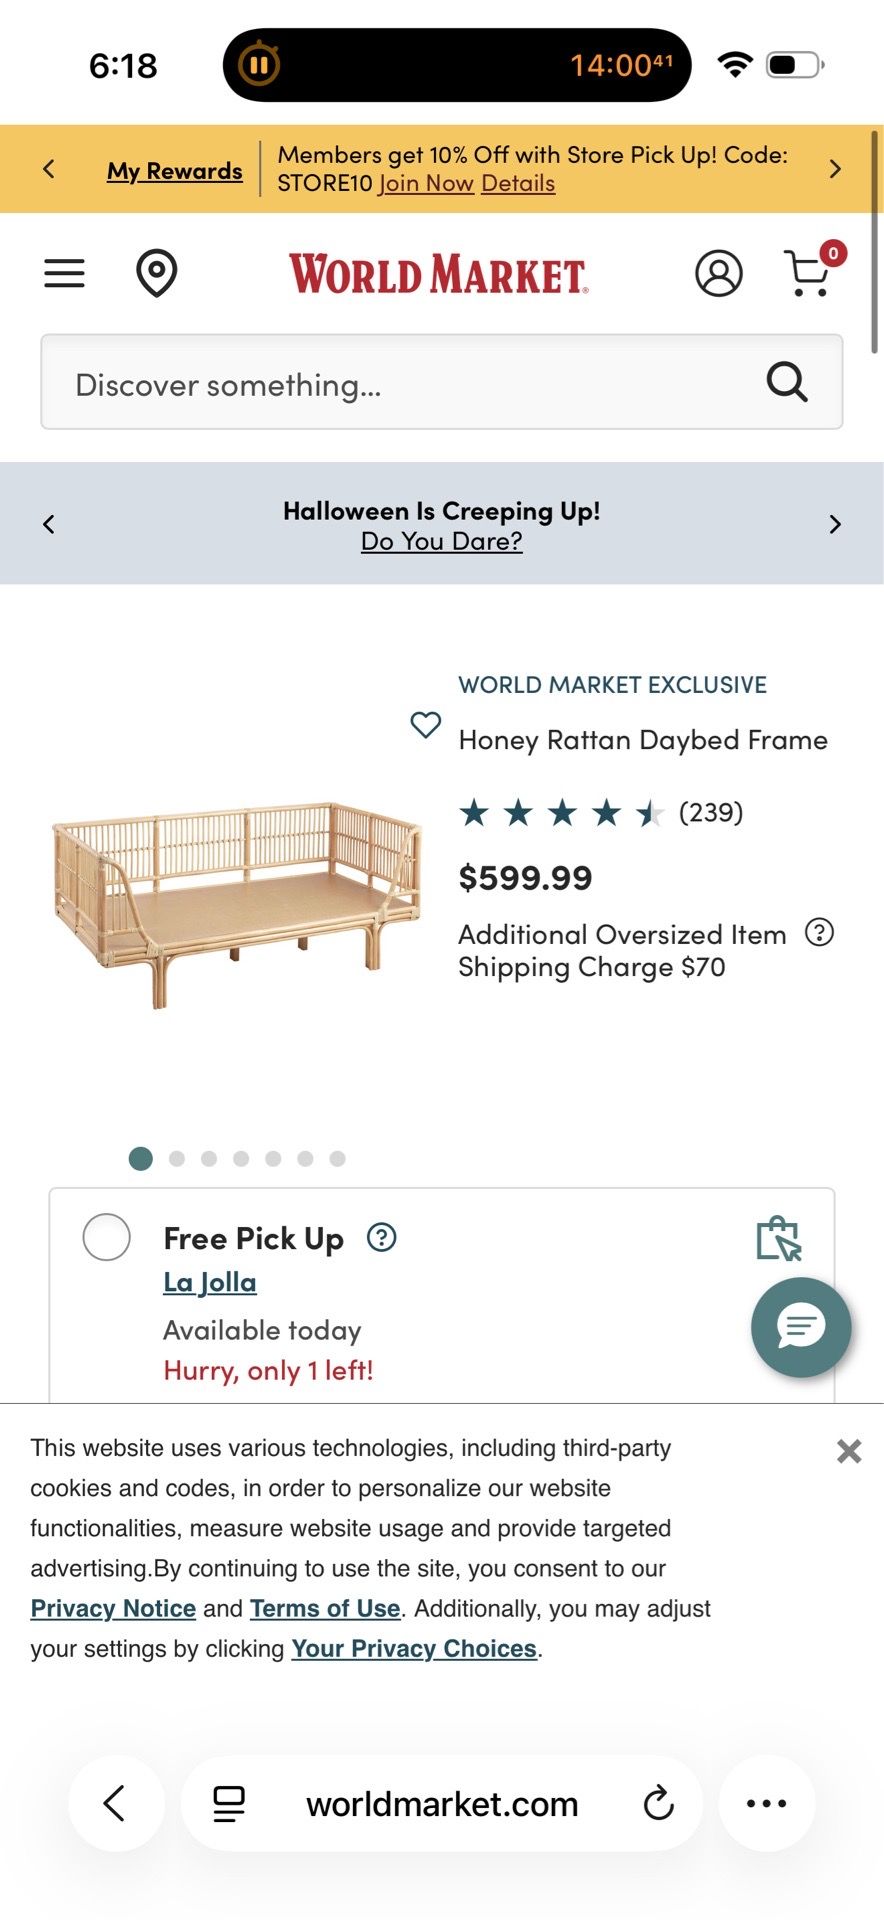The height and width of the screenshot is (1920, 884).
Task: Tap the search magnifier icon
Action: click(786, 382)
